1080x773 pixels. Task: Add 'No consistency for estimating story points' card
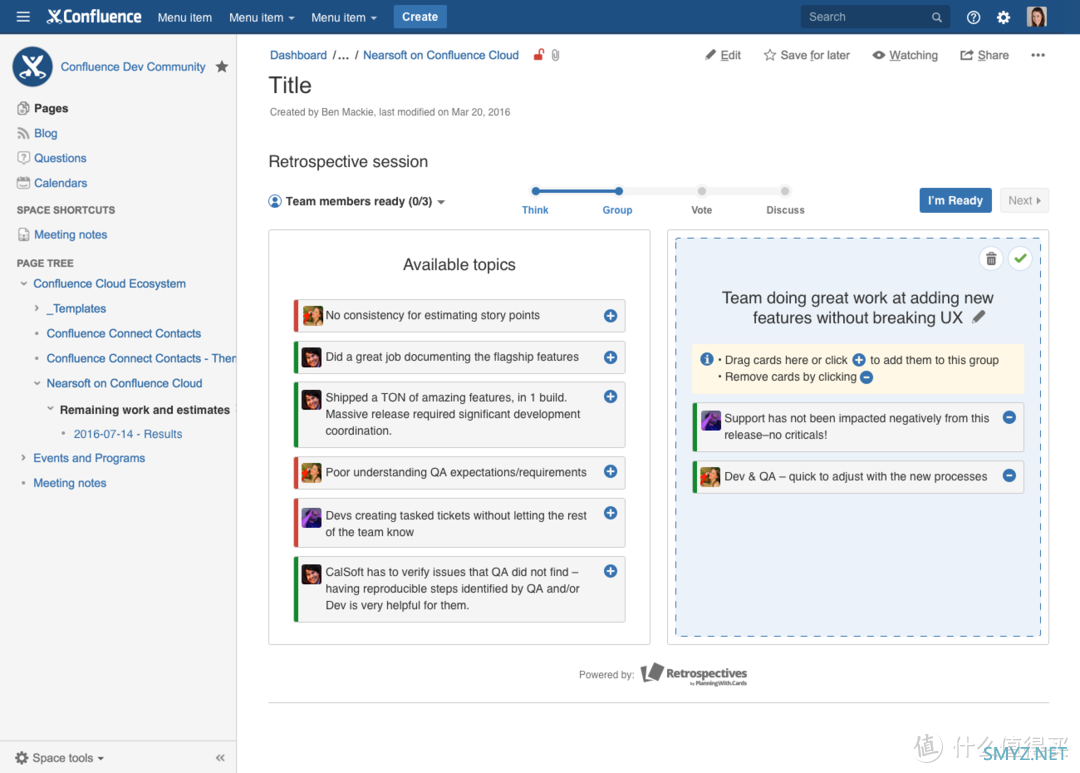tap(610, 316)
